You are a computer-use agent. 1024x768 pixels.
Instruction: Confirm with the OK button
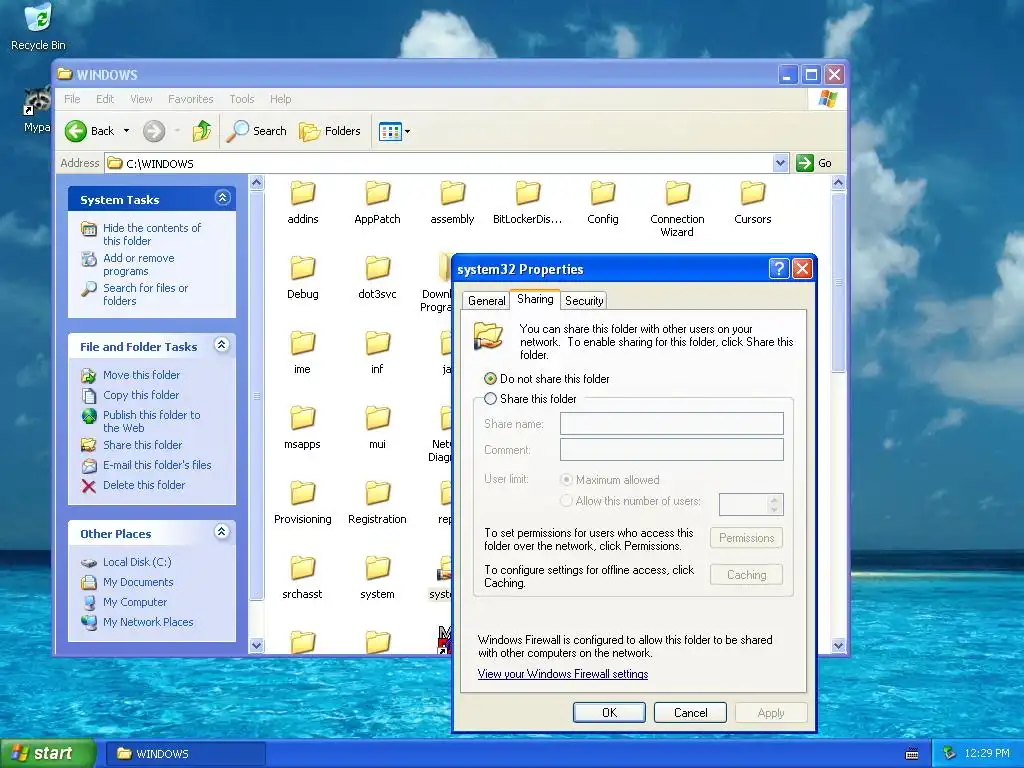(609, 712)
